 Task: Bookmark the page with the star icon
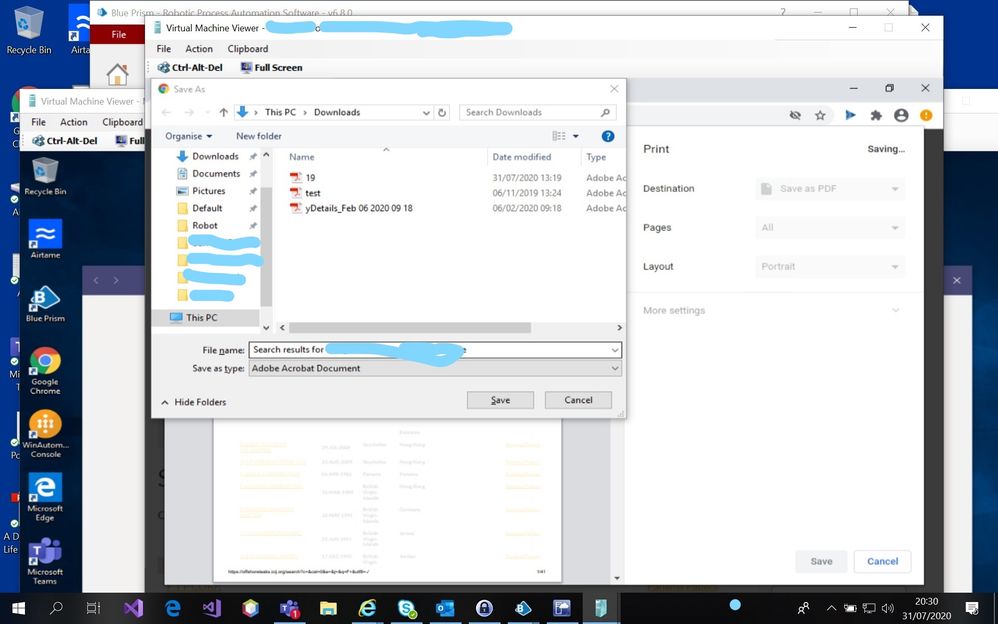pyautogui.click(x=820, y=115)
